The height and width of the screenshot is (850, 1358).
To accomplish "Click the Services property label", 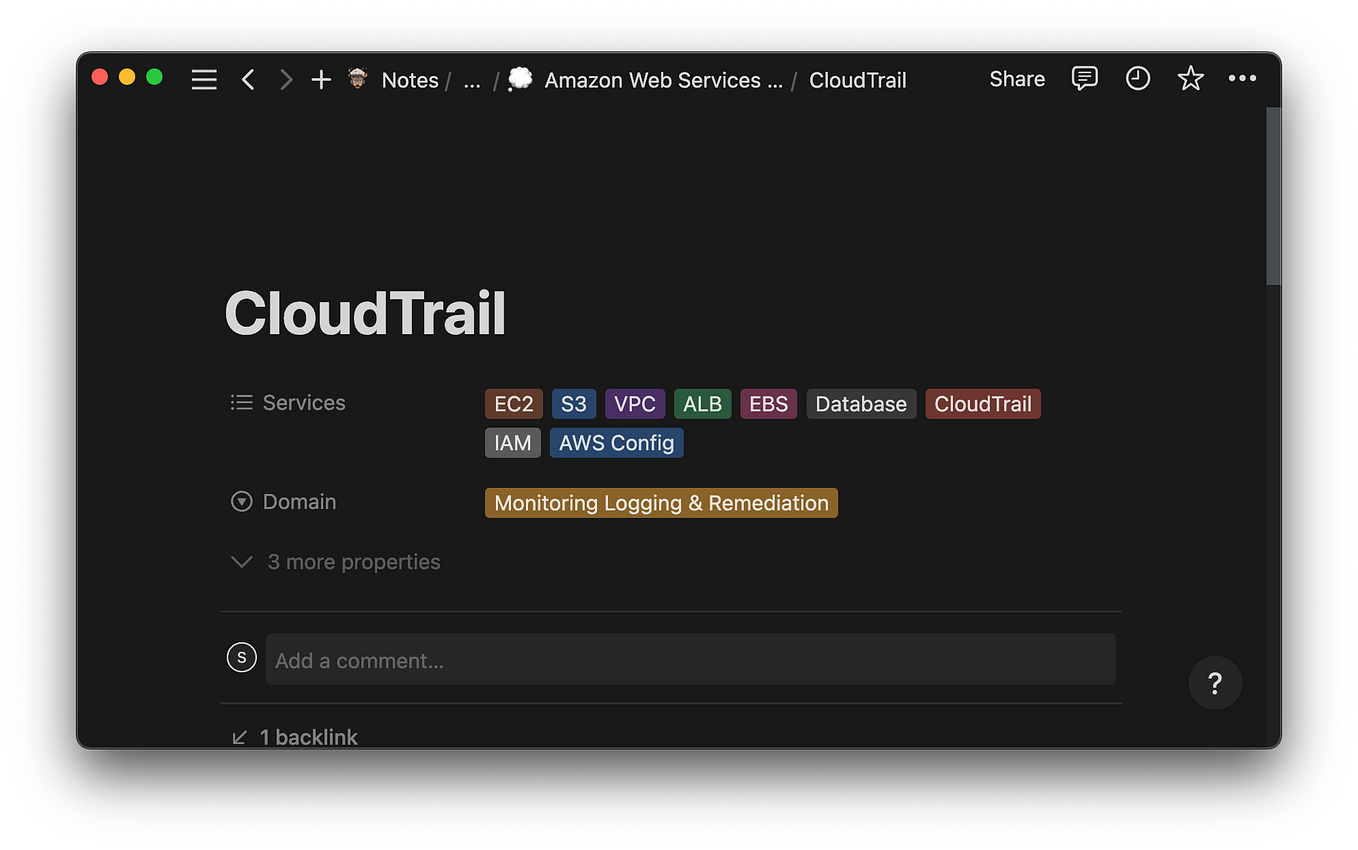I will click(288, 402).
